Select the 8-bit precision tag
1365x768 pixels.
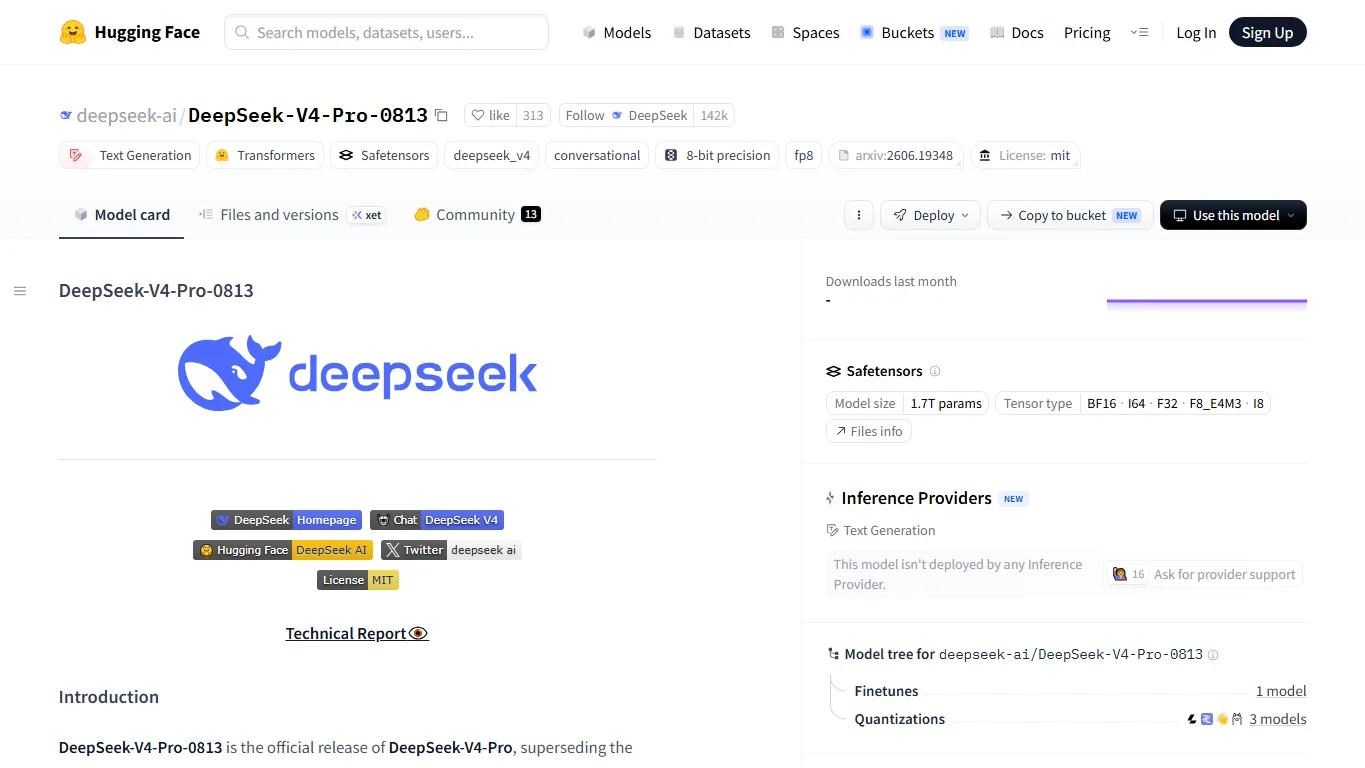717,155
